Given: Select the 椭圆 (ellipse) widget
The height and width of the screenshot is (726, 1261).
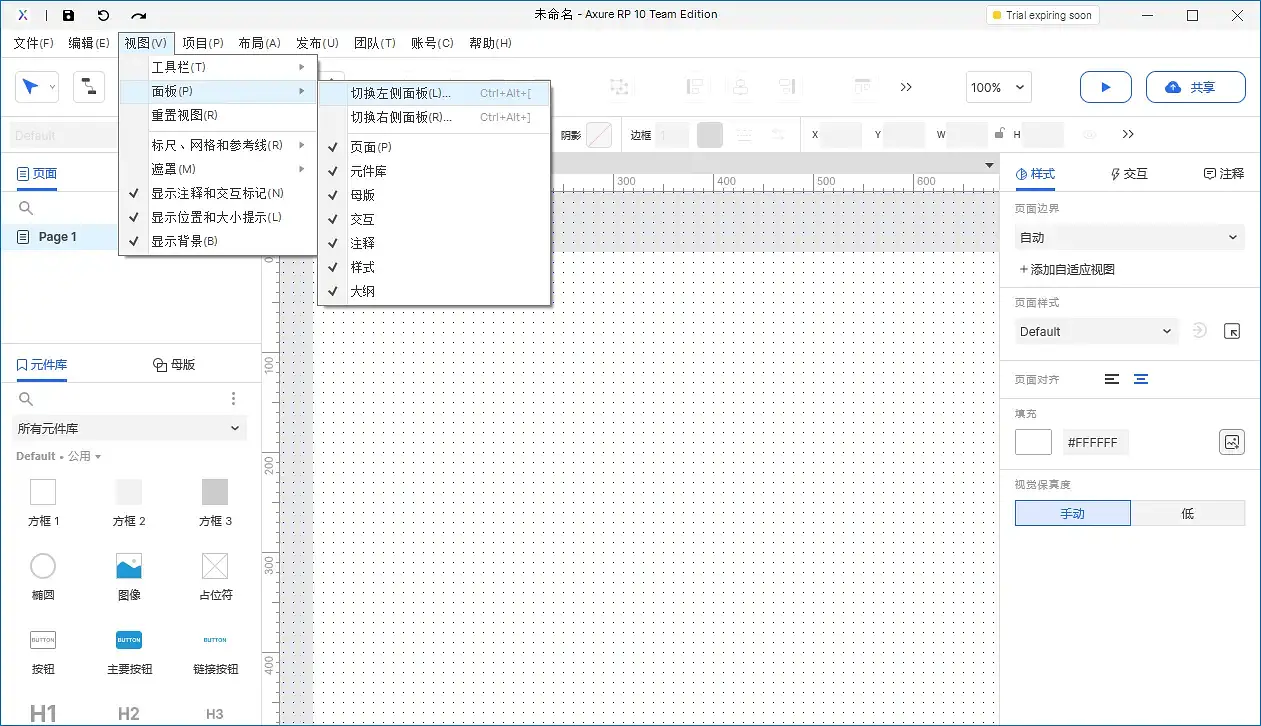Looking at the screenshot, I should click(x=42, y=577).
